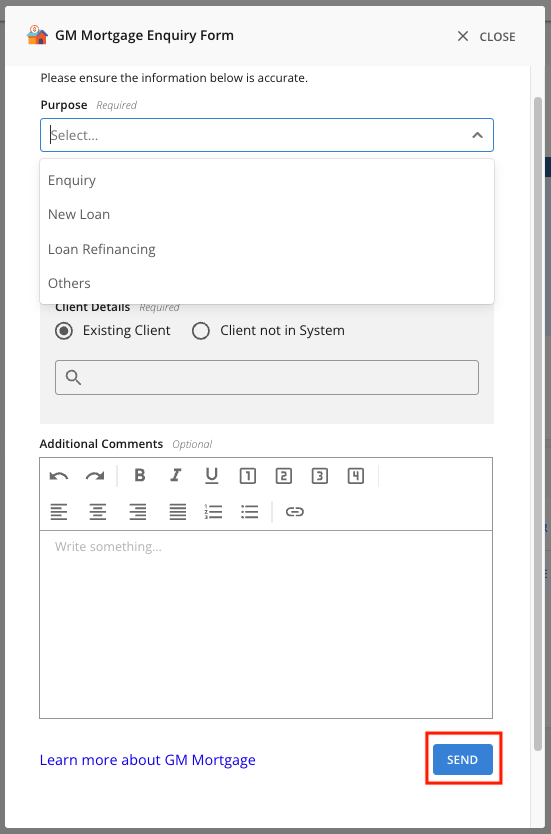This screenshot has width=551, height=834.
Task: Apply heading 2 style
Action: tap(283, 476)
